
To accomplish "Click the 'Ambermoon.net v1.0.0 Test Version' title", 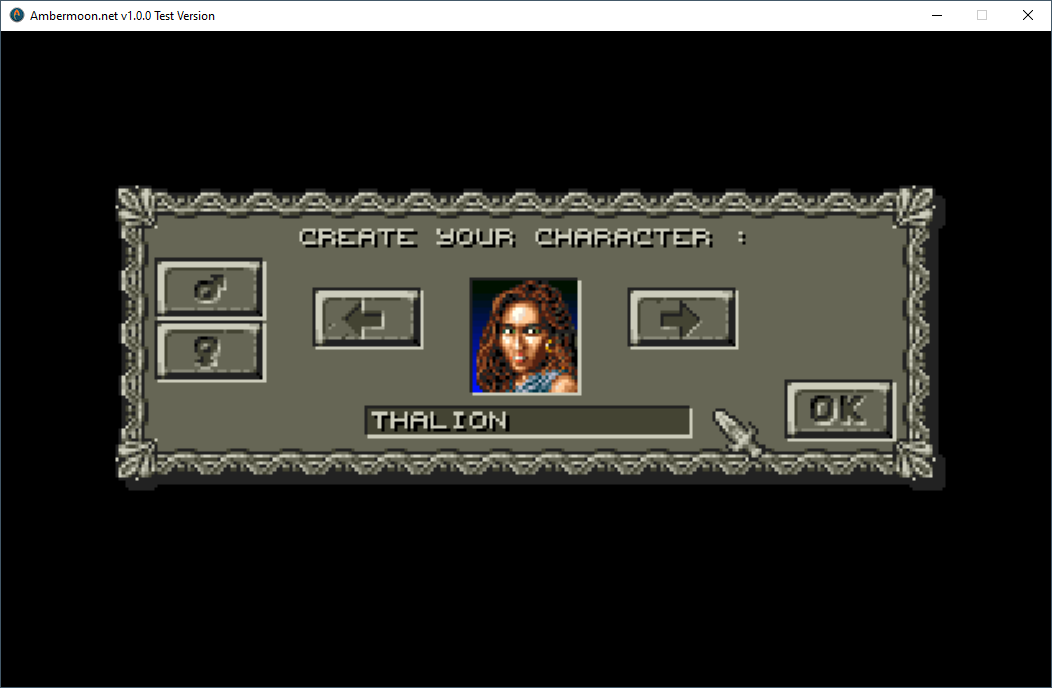I will pyautogui.click(x=122, y=15).
